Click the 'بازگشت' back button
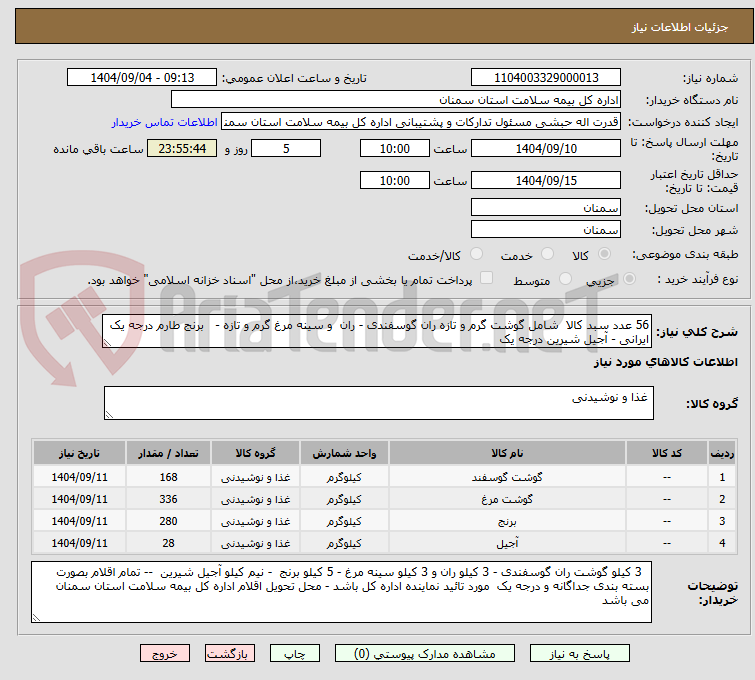Image resolution: width=755 pixels, height=680 pixels. point(230,654)
